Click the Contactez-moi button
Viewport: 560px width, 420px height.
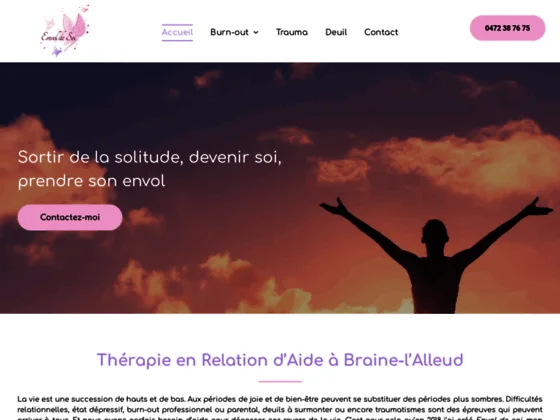point(70,217)
